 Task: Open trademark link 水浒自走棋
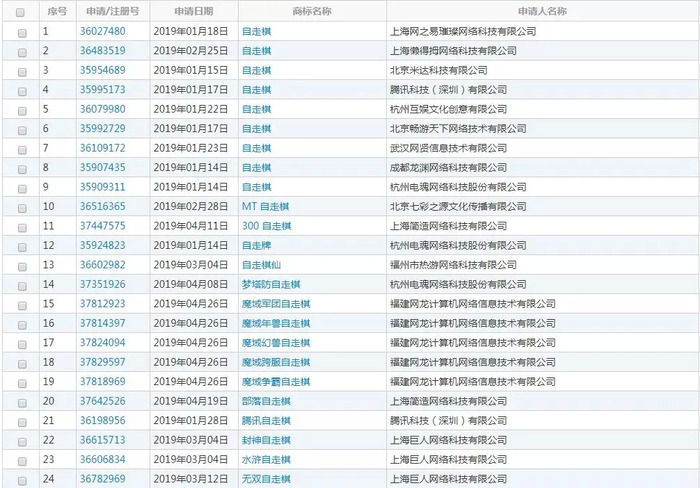tap(267, 460)
